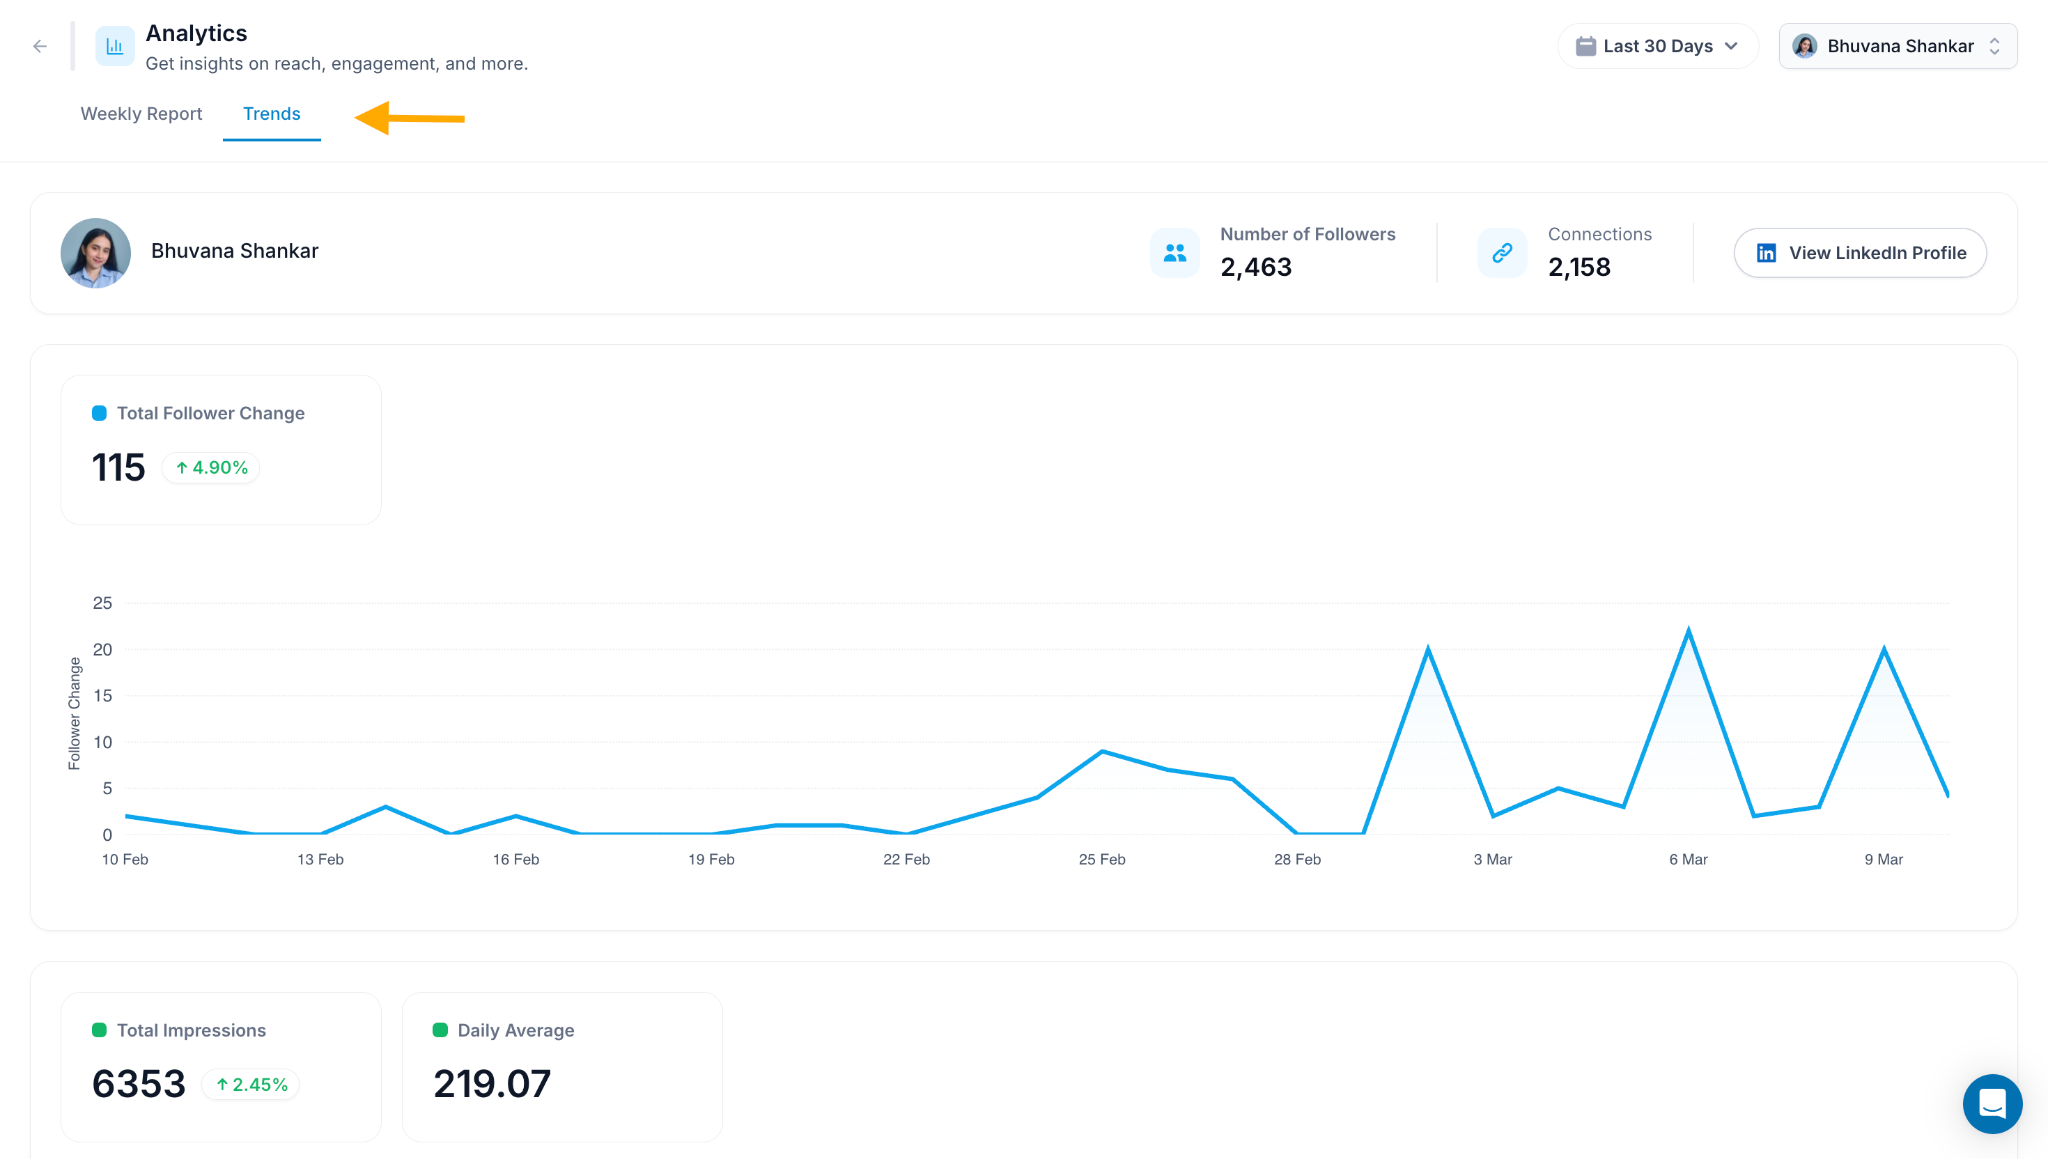Image resolution: width=2048 pixels, height=1159 pixels.
Task: Open the Last 30 Days dropdown
Action: point(1658,46)
